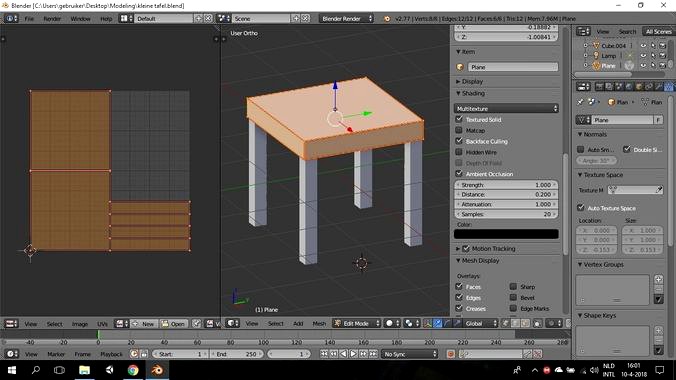This screenshot has height=380, width=676.
Task: Click the black ambient occlusion Color swatch
Action: click(x=506, y=234)
